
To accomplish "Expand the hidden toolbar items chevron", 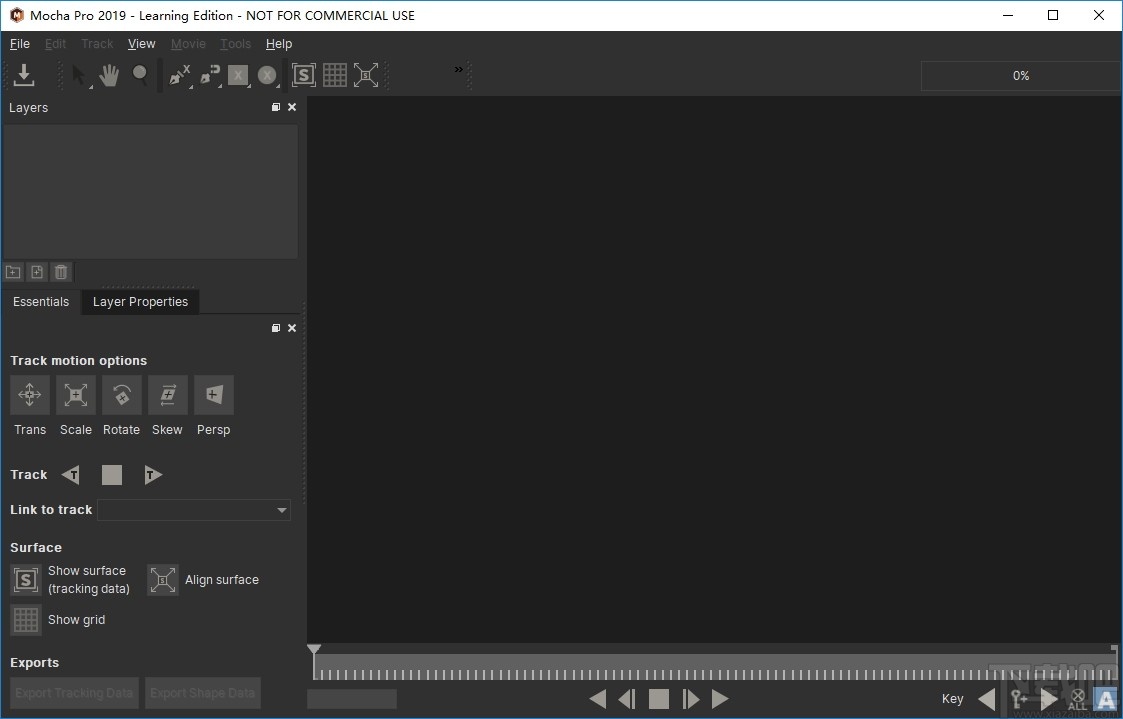I will (x=458, y=70).
